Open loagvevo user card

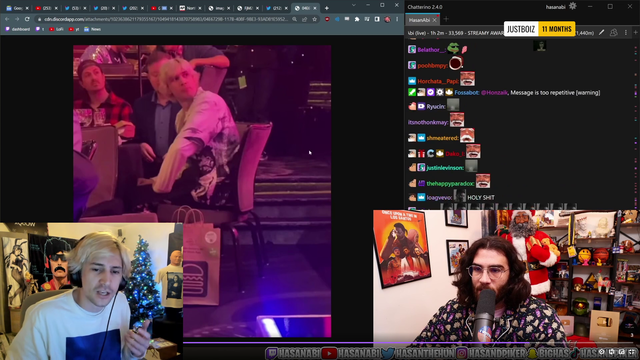pos(440,198)
